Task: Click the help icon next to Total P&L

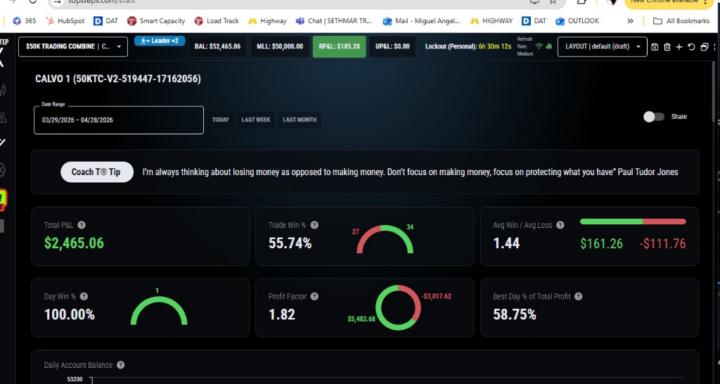Action: [x=81, y=225]
